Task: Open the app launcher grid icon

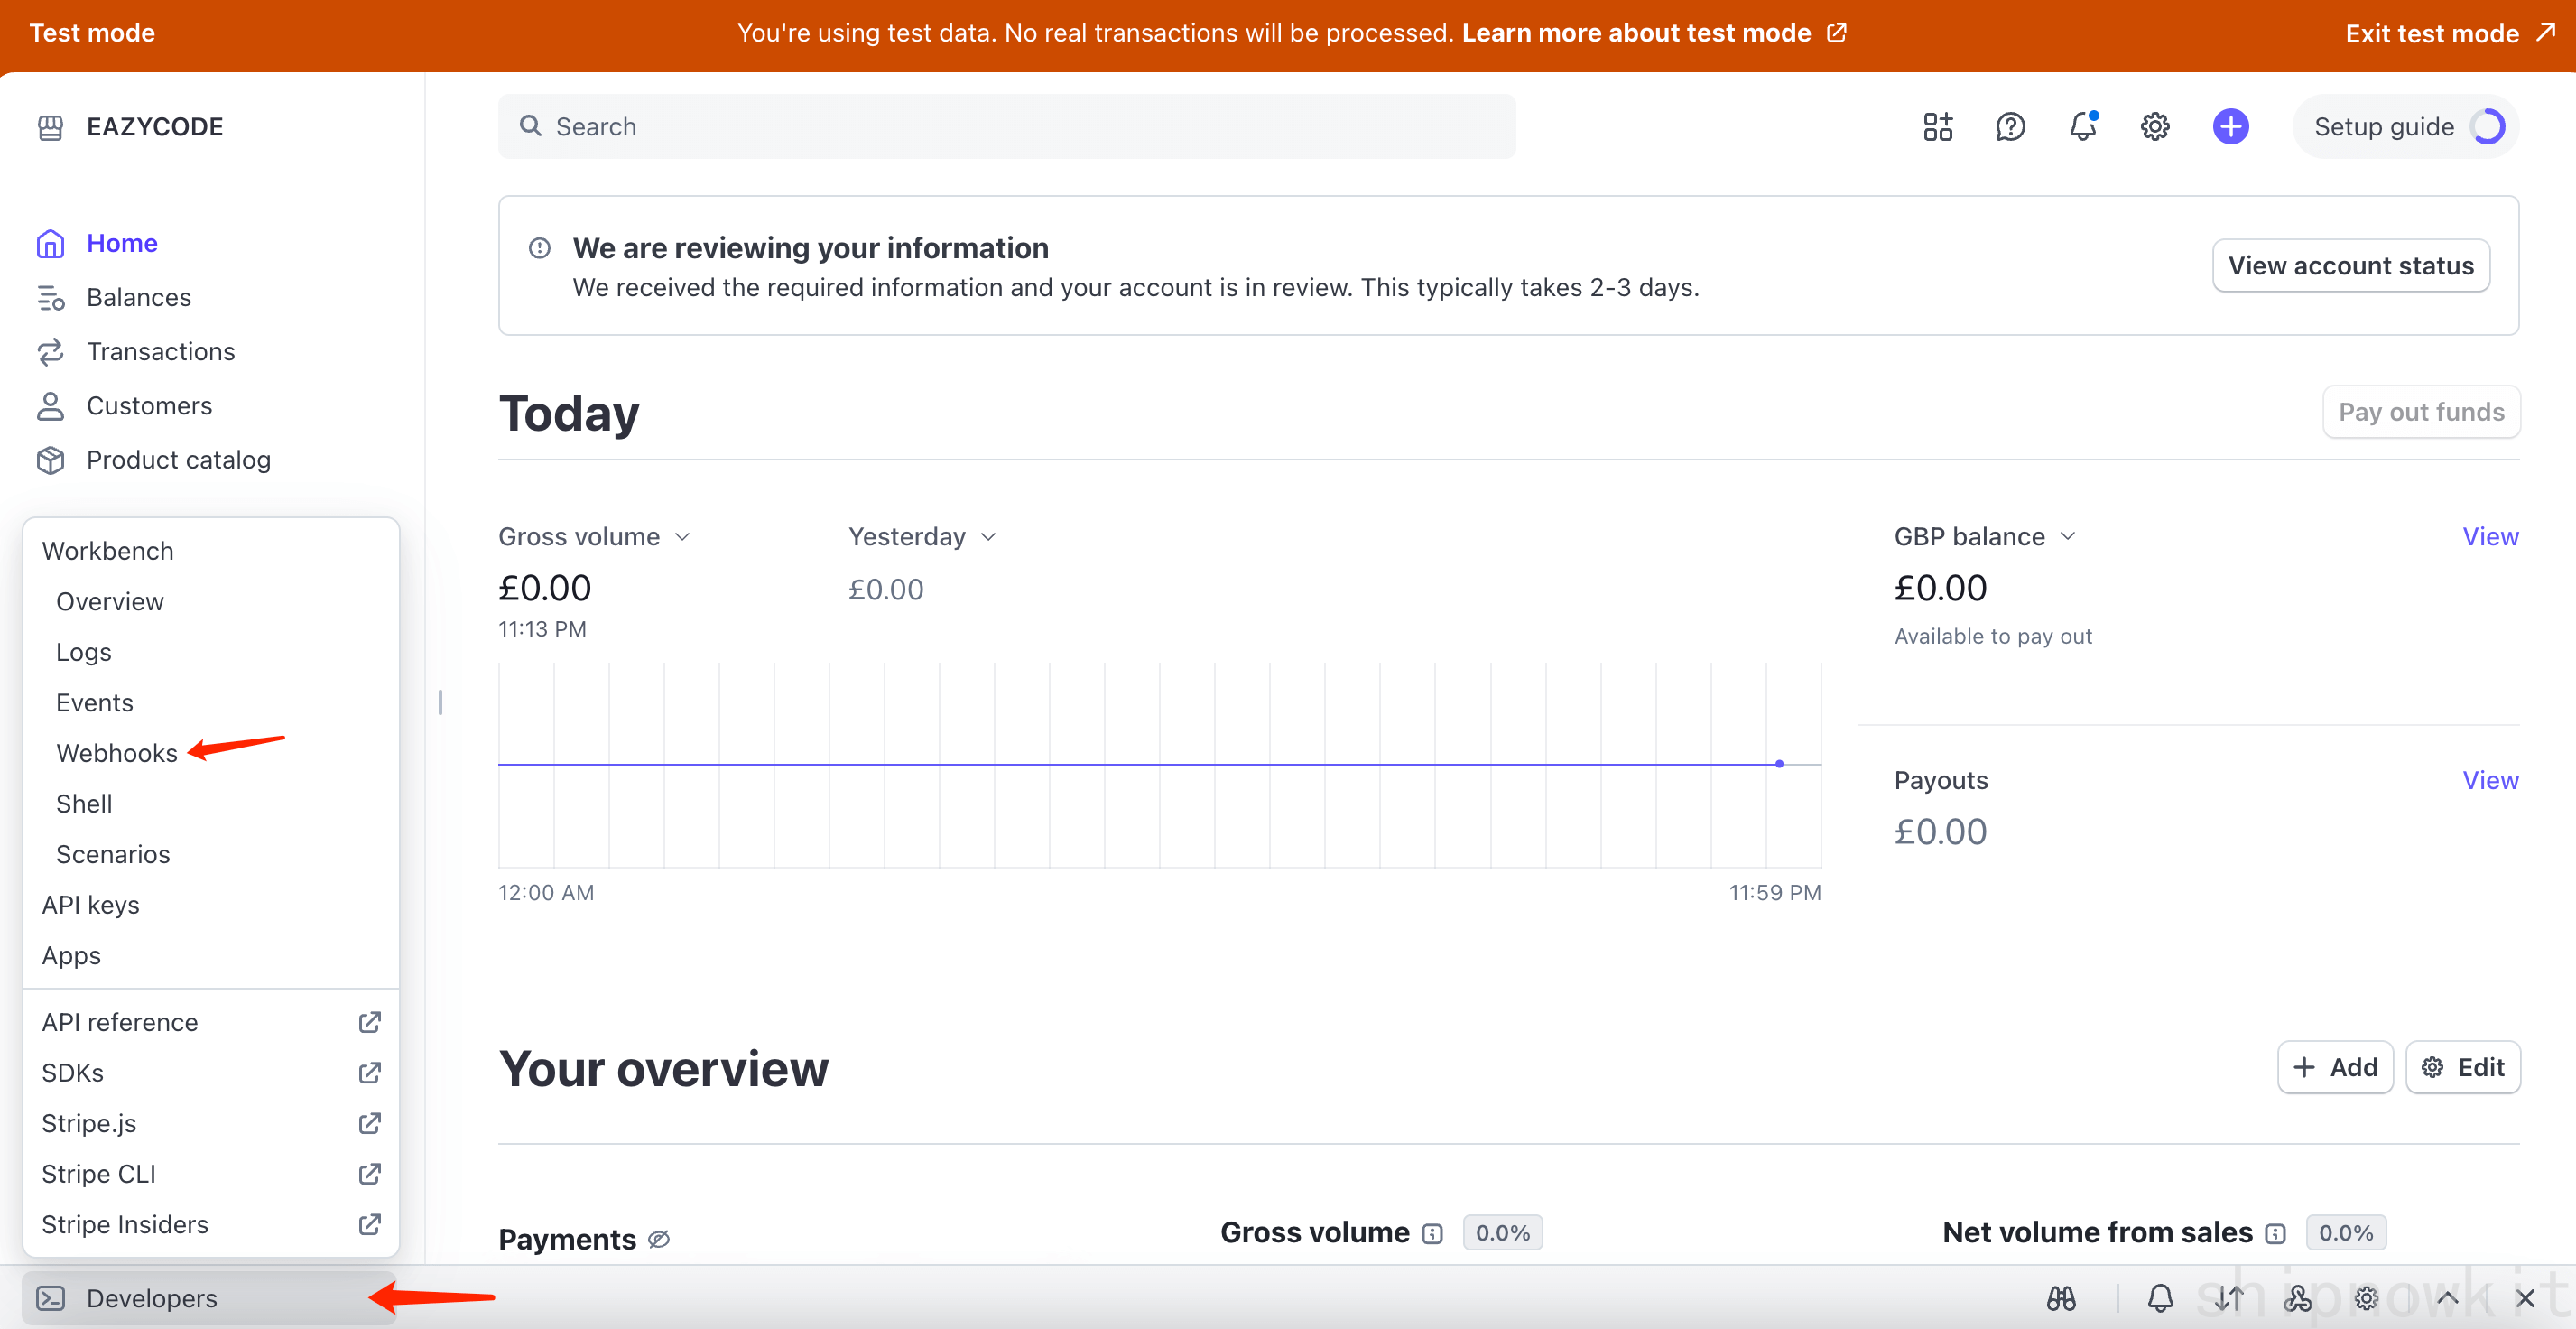Action: point(1937,126)
